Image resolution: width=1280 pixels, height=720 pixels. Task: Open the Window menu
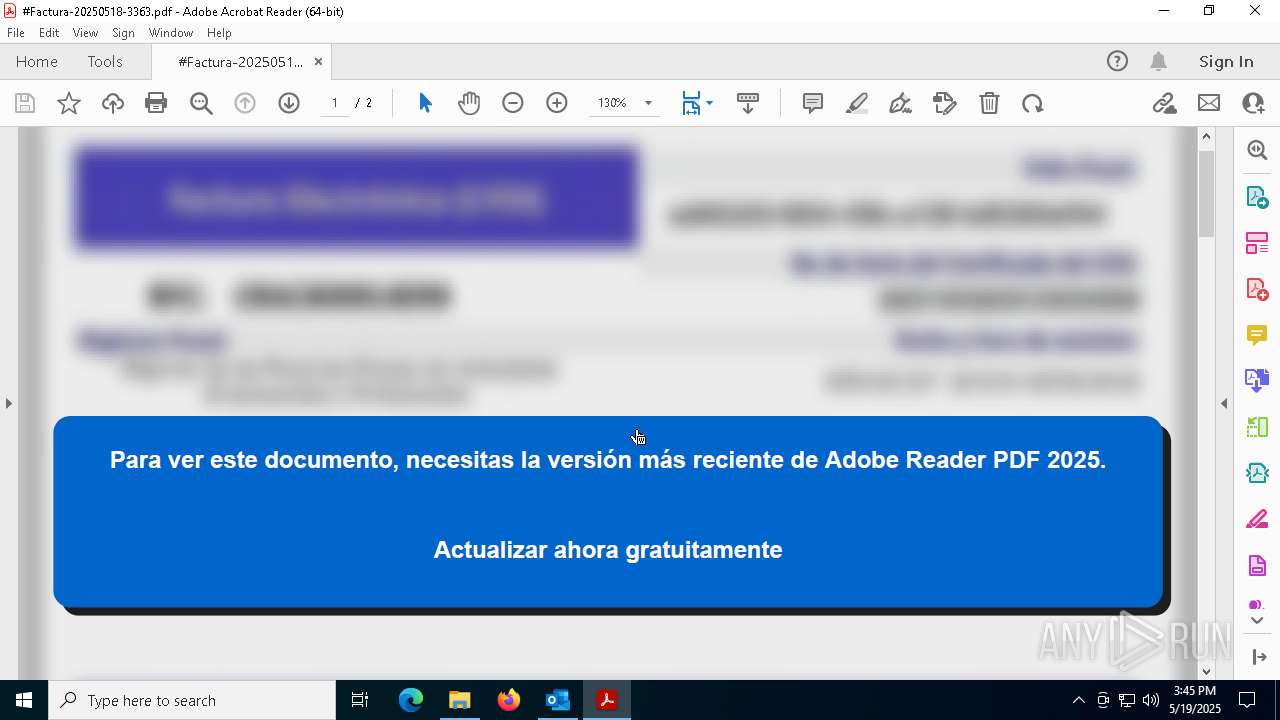[171, 33]
